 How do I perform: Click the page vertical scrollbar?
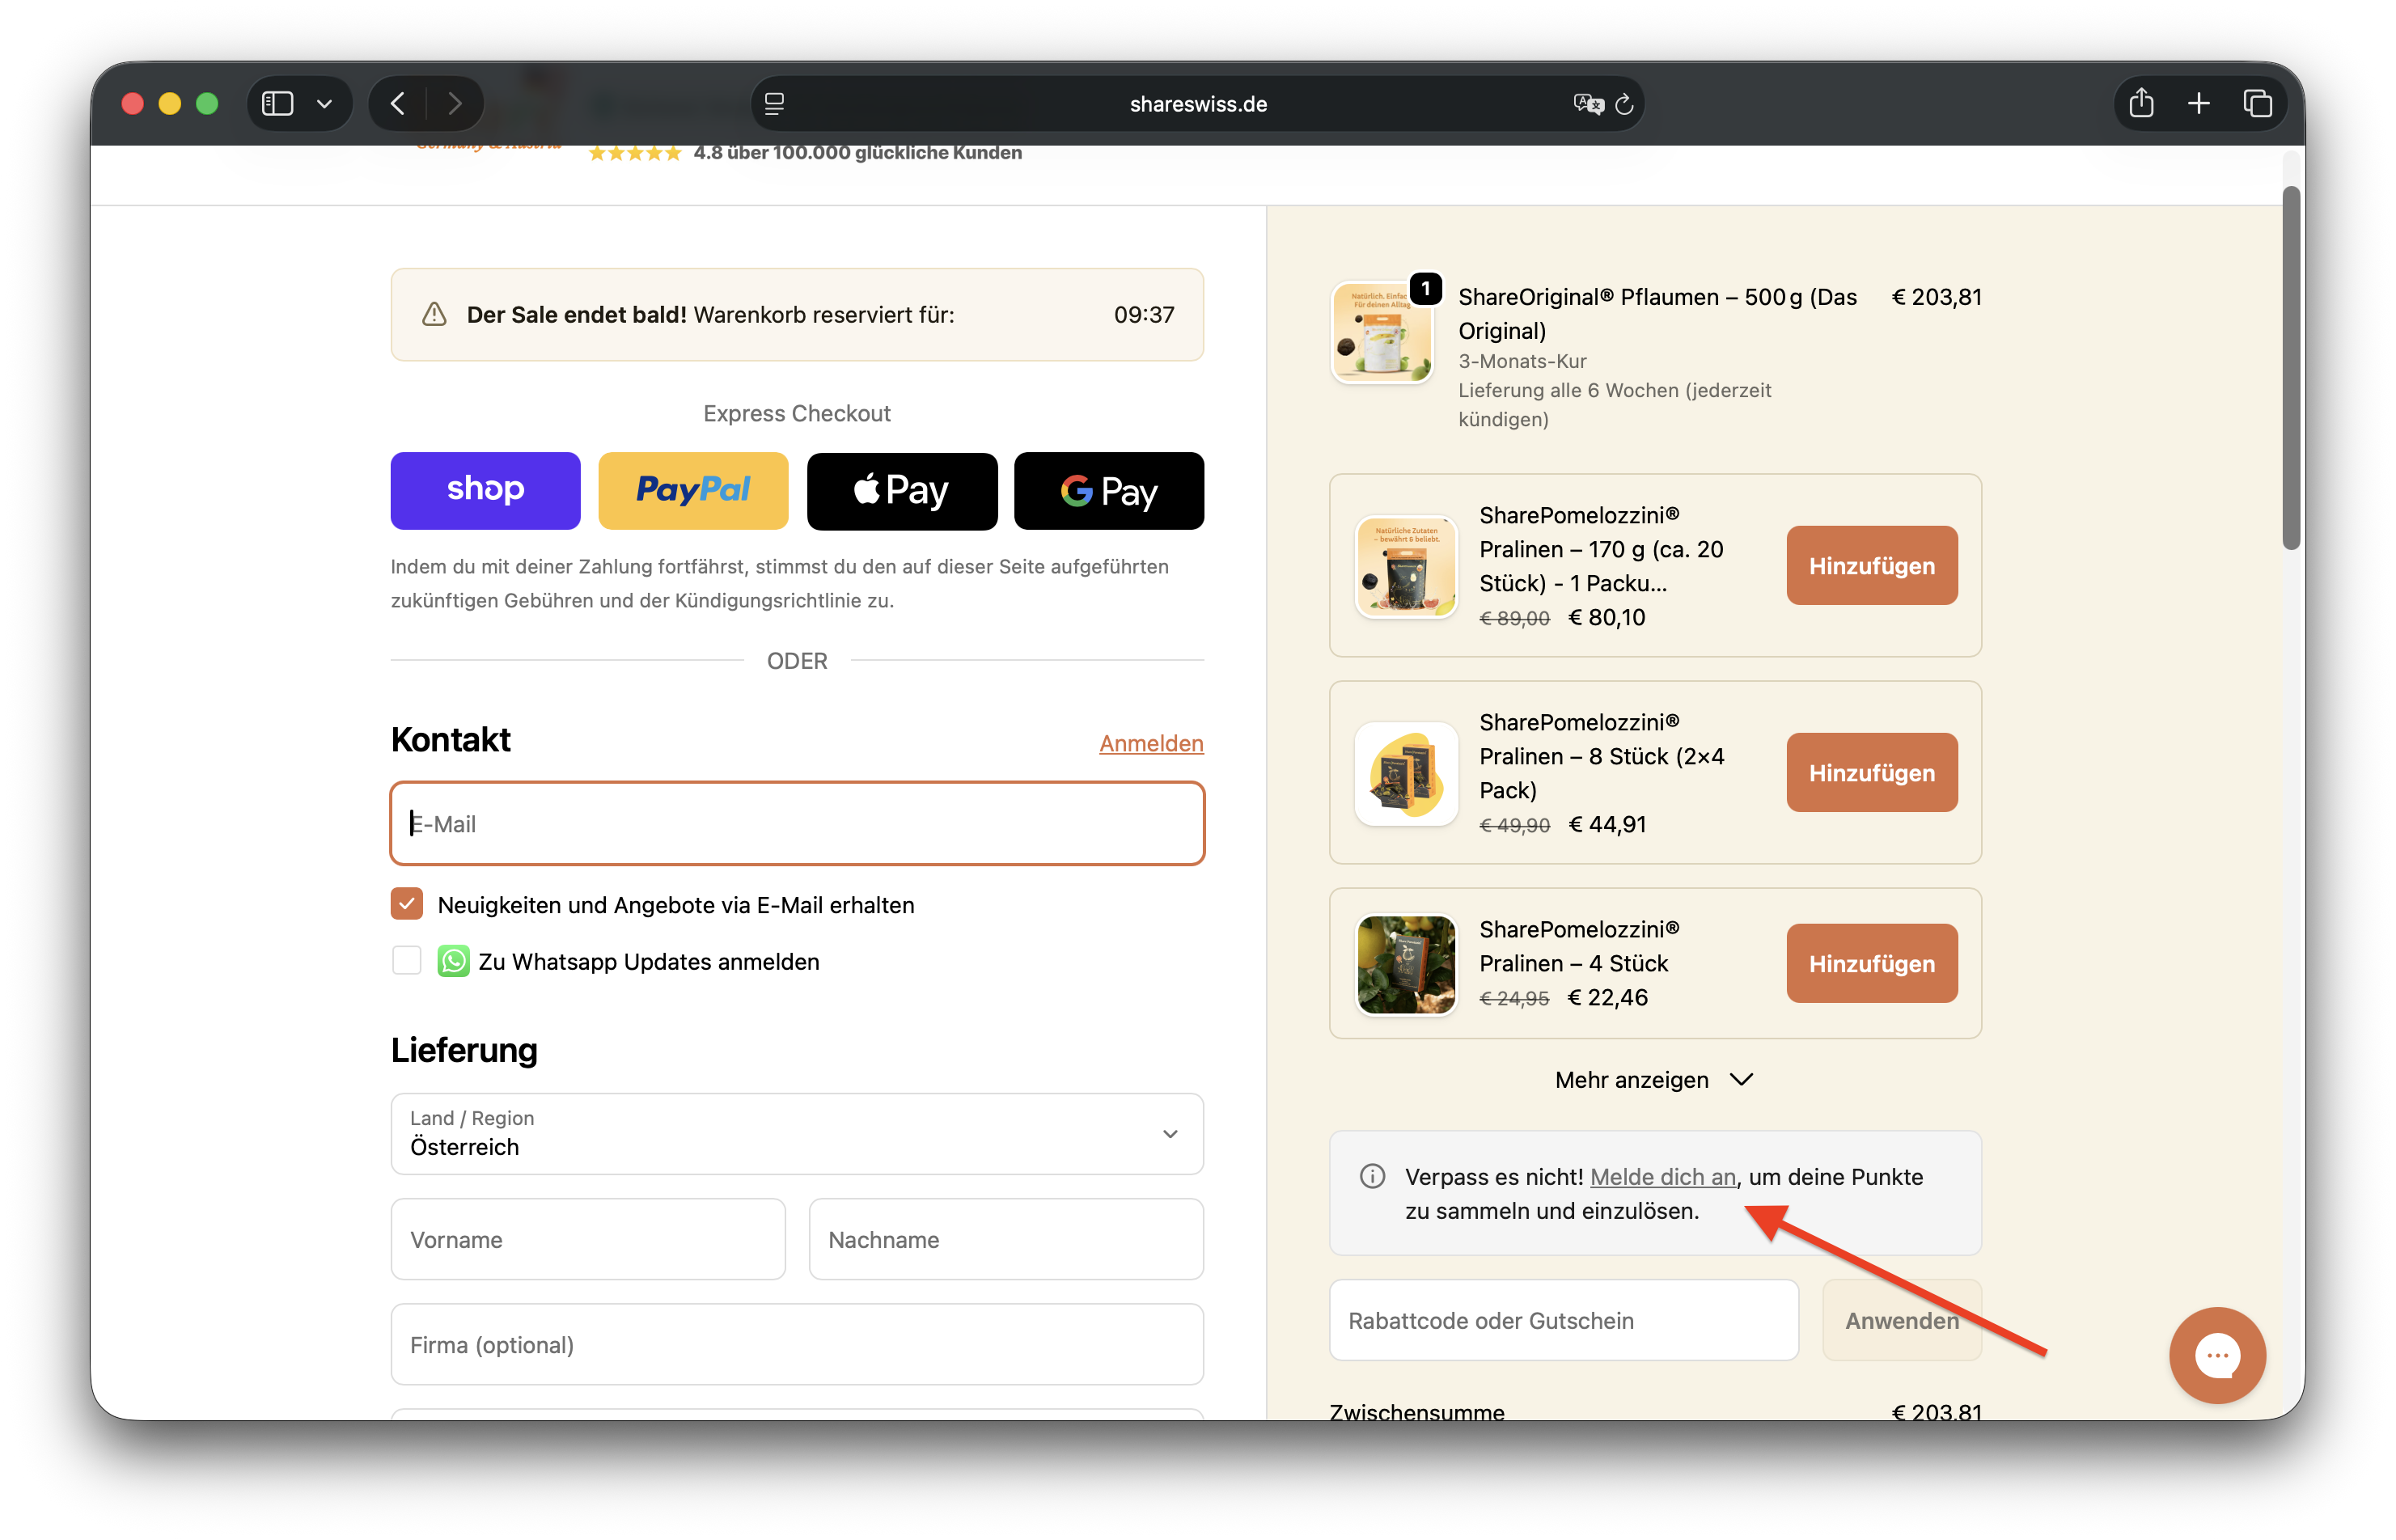pos(2291,368)
